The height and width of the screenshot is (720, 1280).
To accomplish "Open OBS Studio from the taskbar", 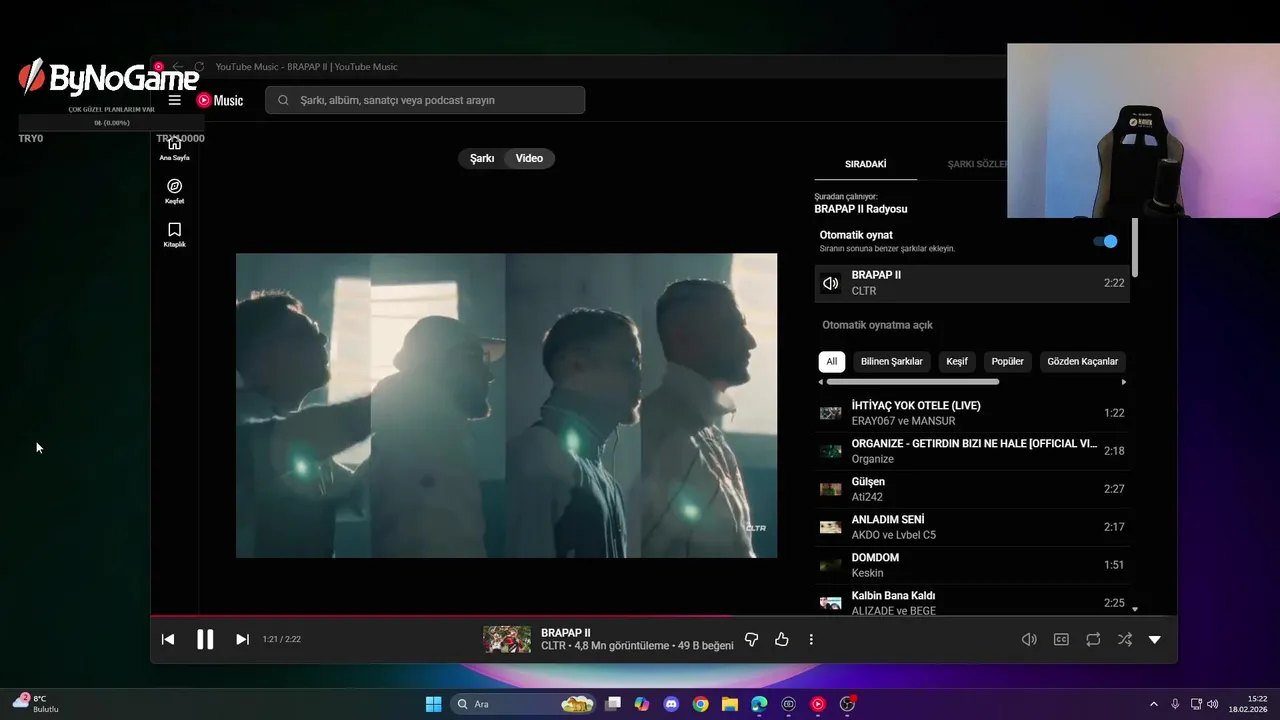I will tap(847, 704).
